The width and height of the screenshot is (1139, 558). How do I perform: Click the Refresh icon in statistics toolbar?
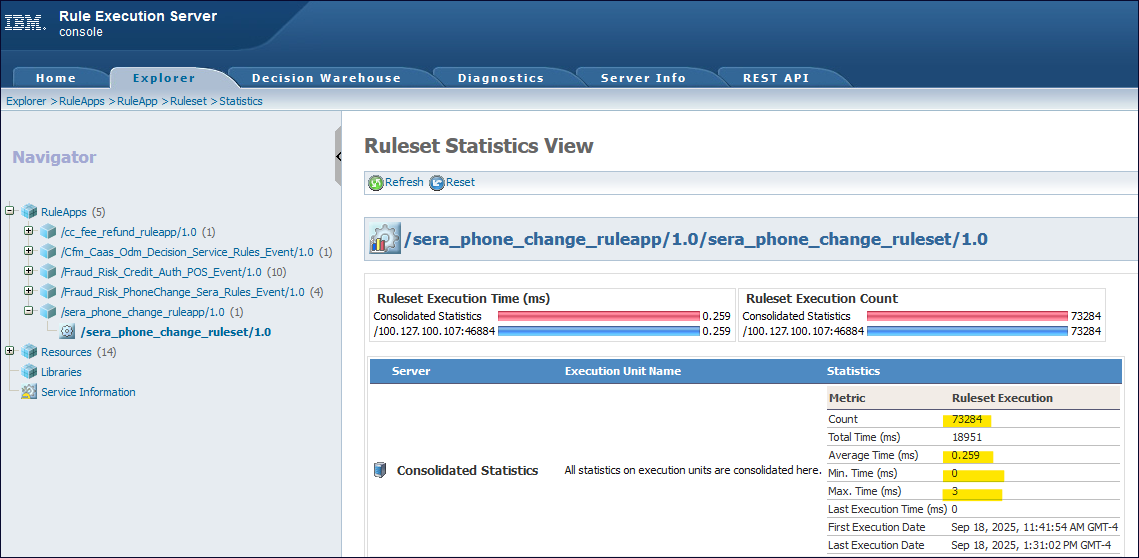376,183
